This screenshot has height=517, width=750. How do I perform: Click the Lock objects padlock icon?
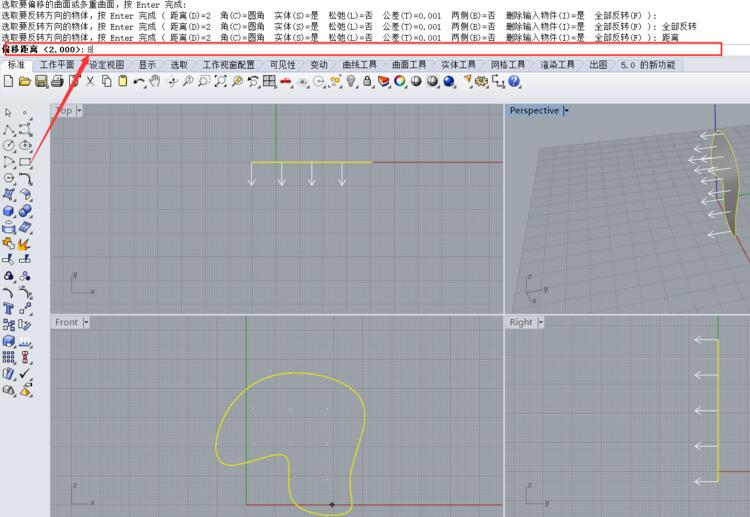point(367,81)
